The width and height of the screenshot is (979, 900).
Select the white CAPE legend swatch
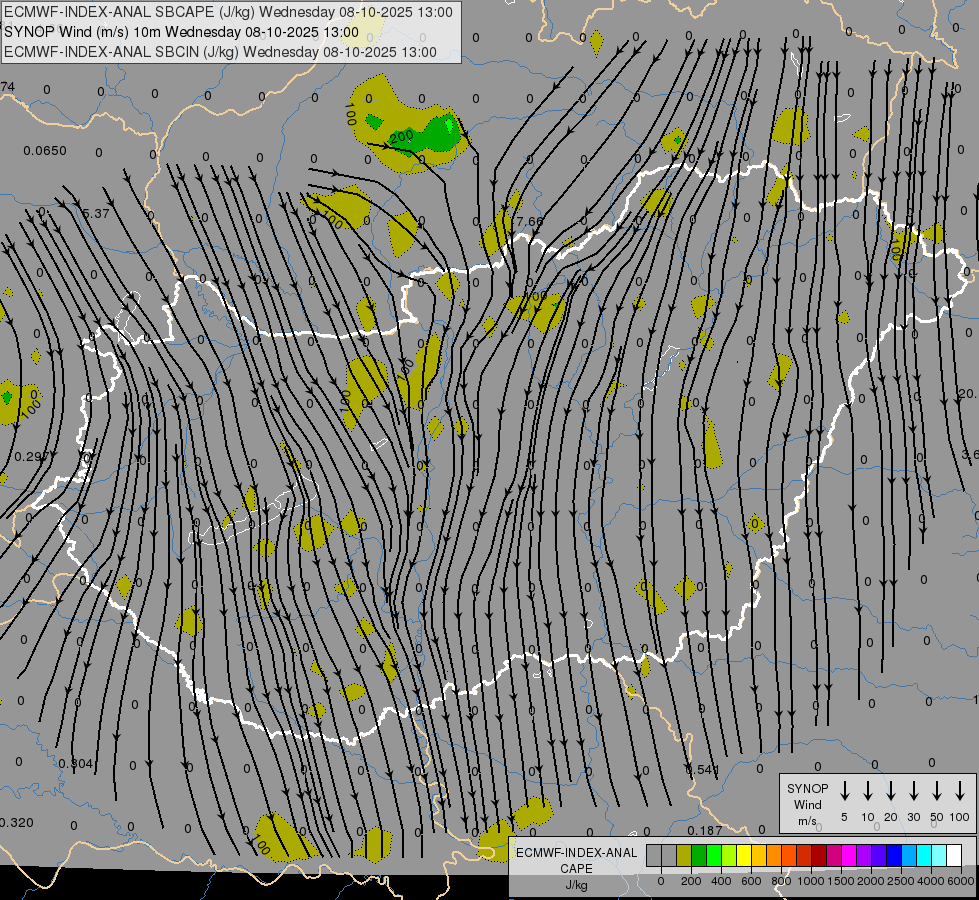pyautogui.click(x=953, y=856)
